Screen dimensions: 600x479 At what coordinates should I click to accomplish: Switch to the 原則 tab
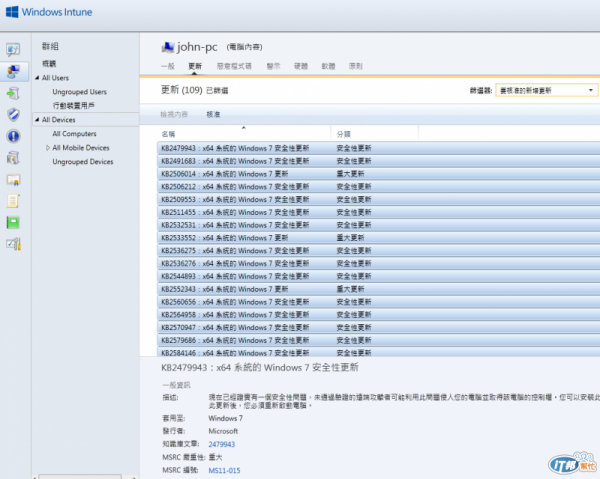coord(355,66)
